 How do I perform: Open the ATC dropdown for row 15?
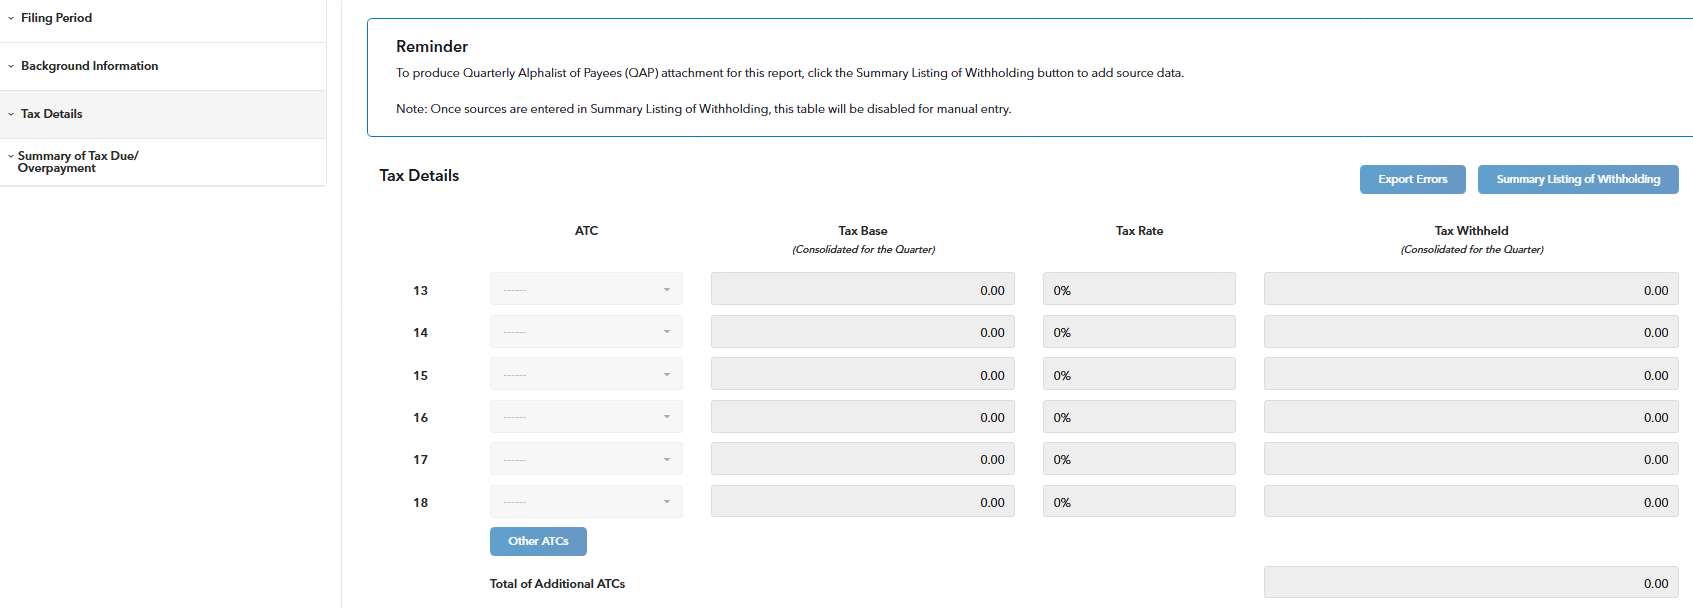(x=586, y=375)
